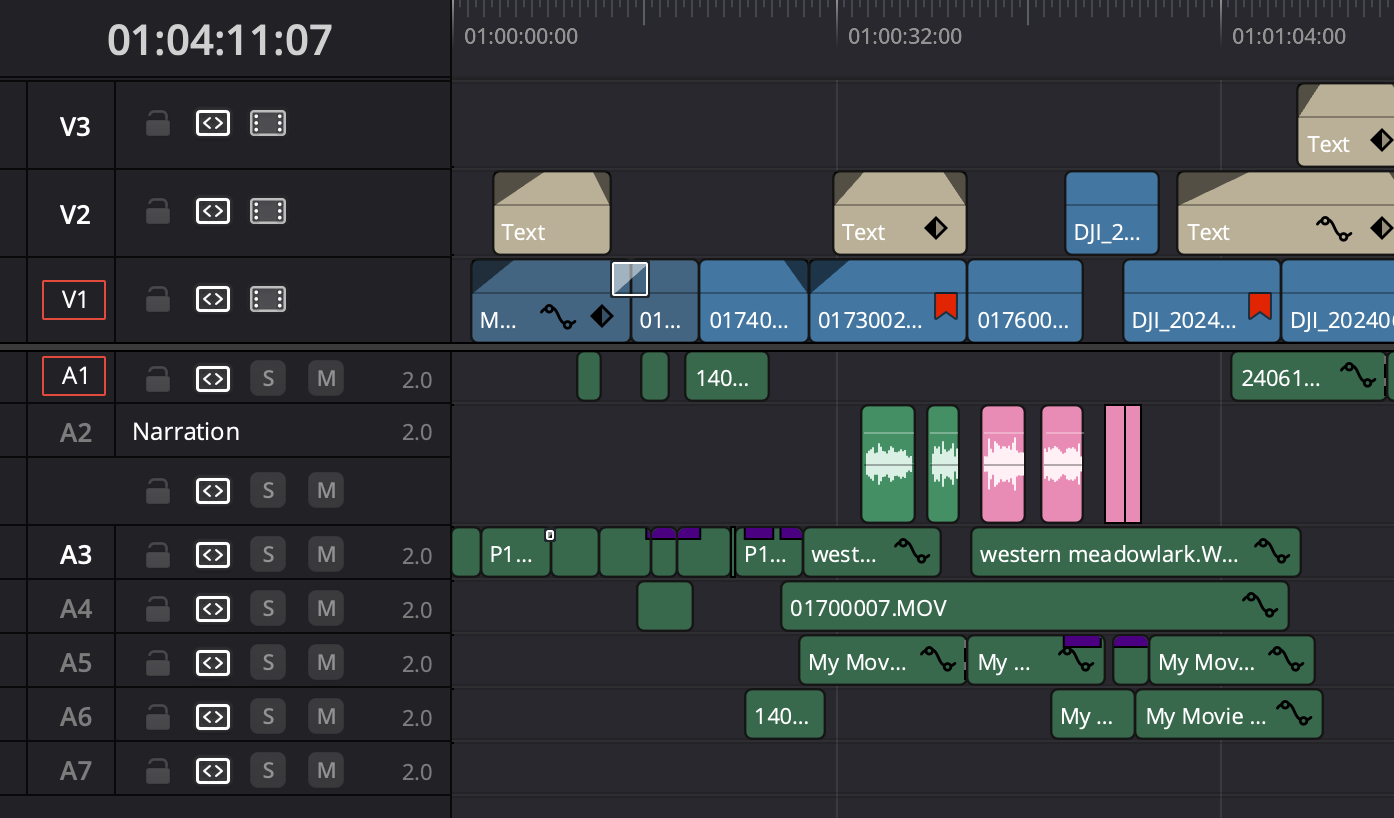The width and height of the screenshot is (1394, 818).
Task: Click the red marker on clip 0173002
Action: pos(946,306)
